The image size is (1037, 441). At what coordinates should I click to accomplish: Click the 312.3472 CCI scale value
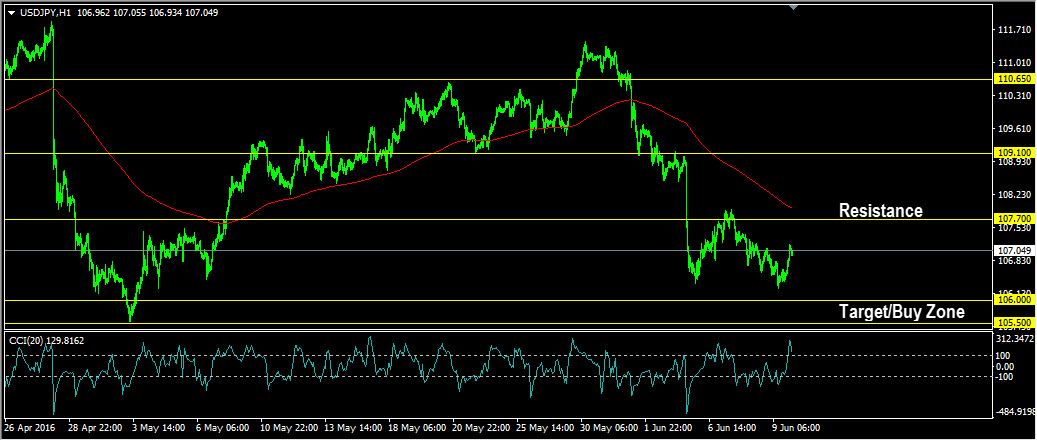[1017, 340]
